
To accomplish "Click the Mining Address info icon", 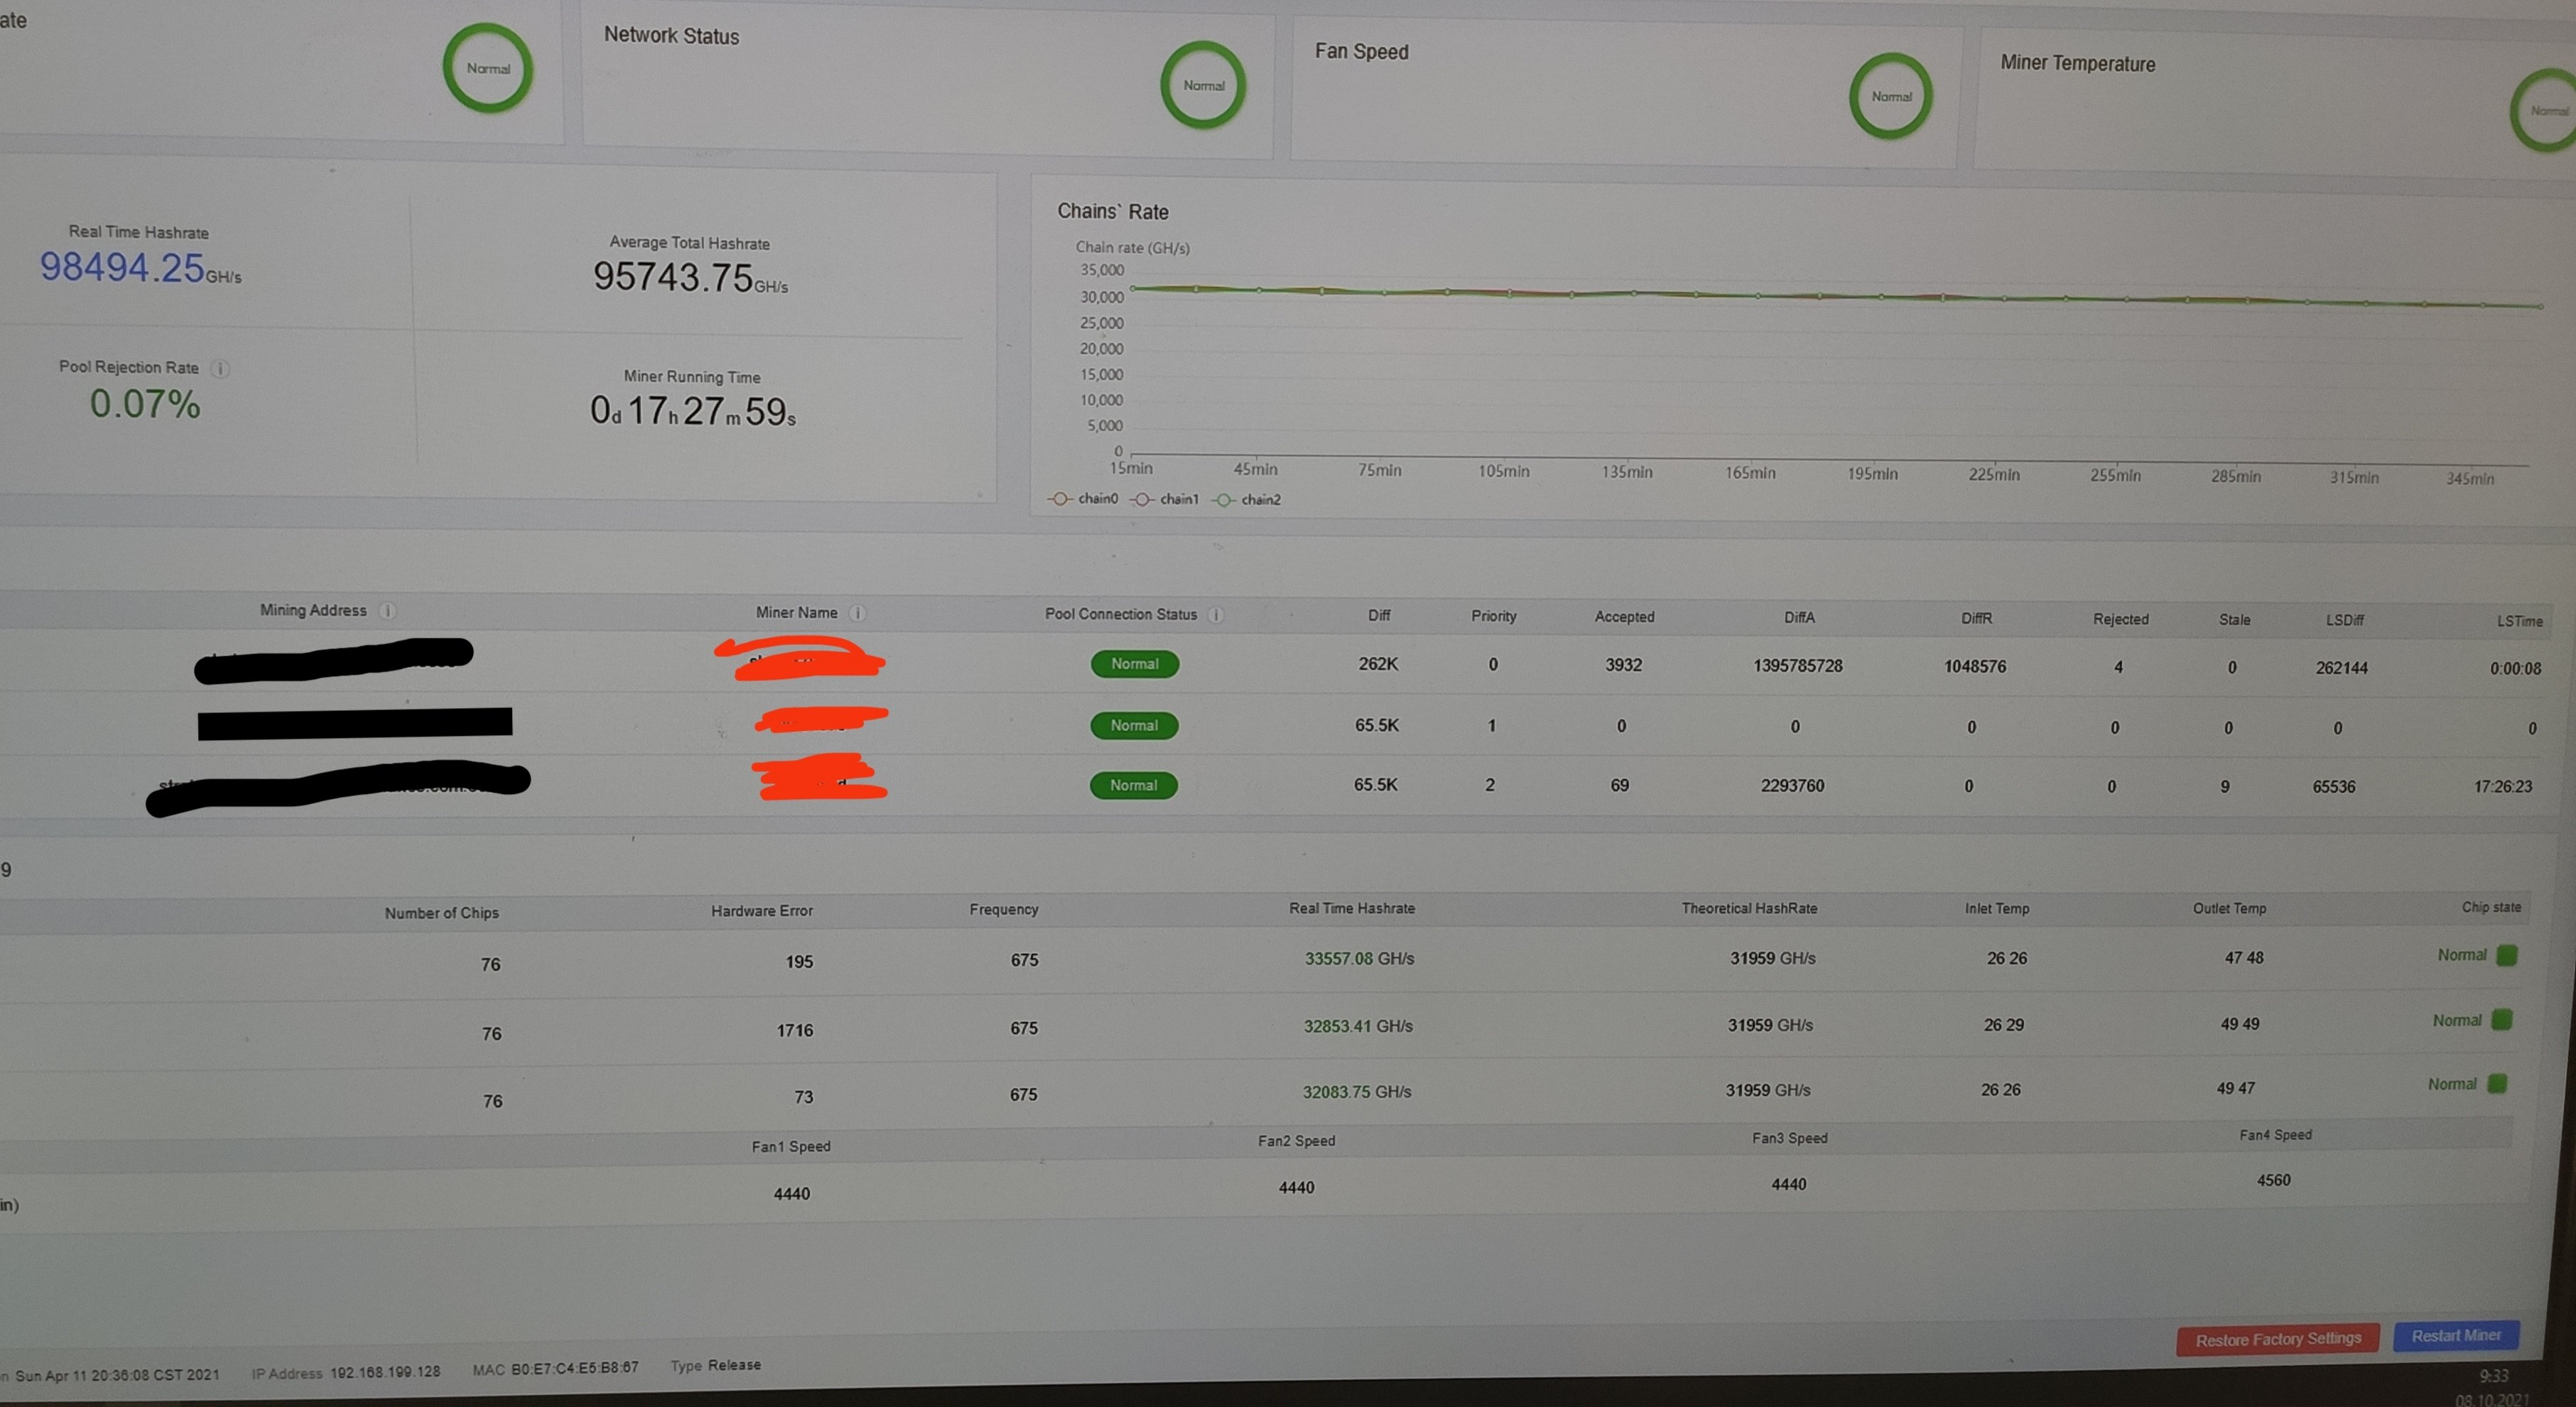I will tap(387, 611).
